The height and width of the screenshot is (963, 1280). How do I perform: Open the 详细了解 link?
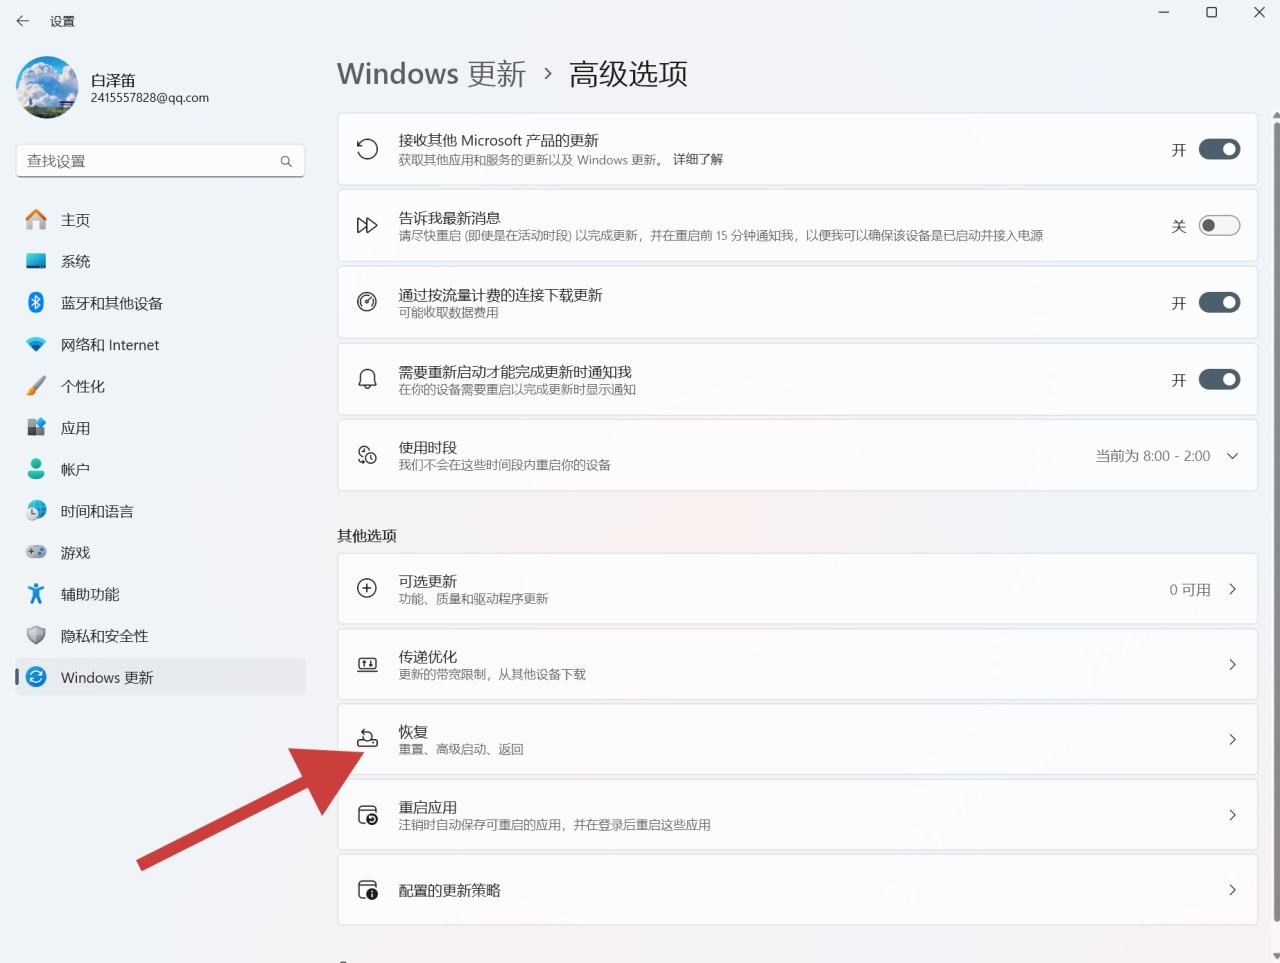click(x=698, y=160)
